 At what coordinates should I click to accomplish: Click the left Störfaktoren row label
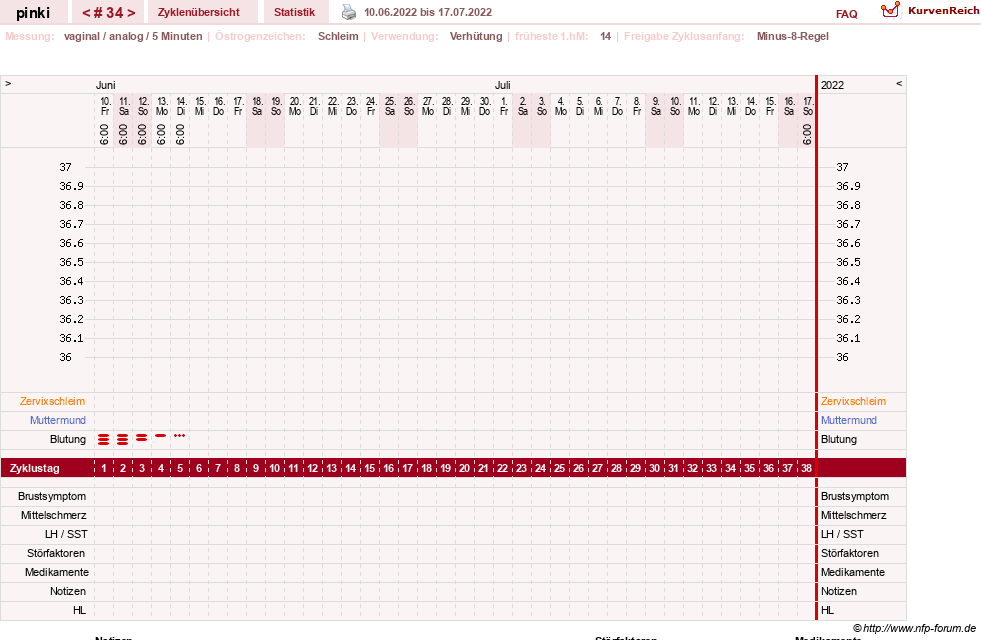(56, 553)
